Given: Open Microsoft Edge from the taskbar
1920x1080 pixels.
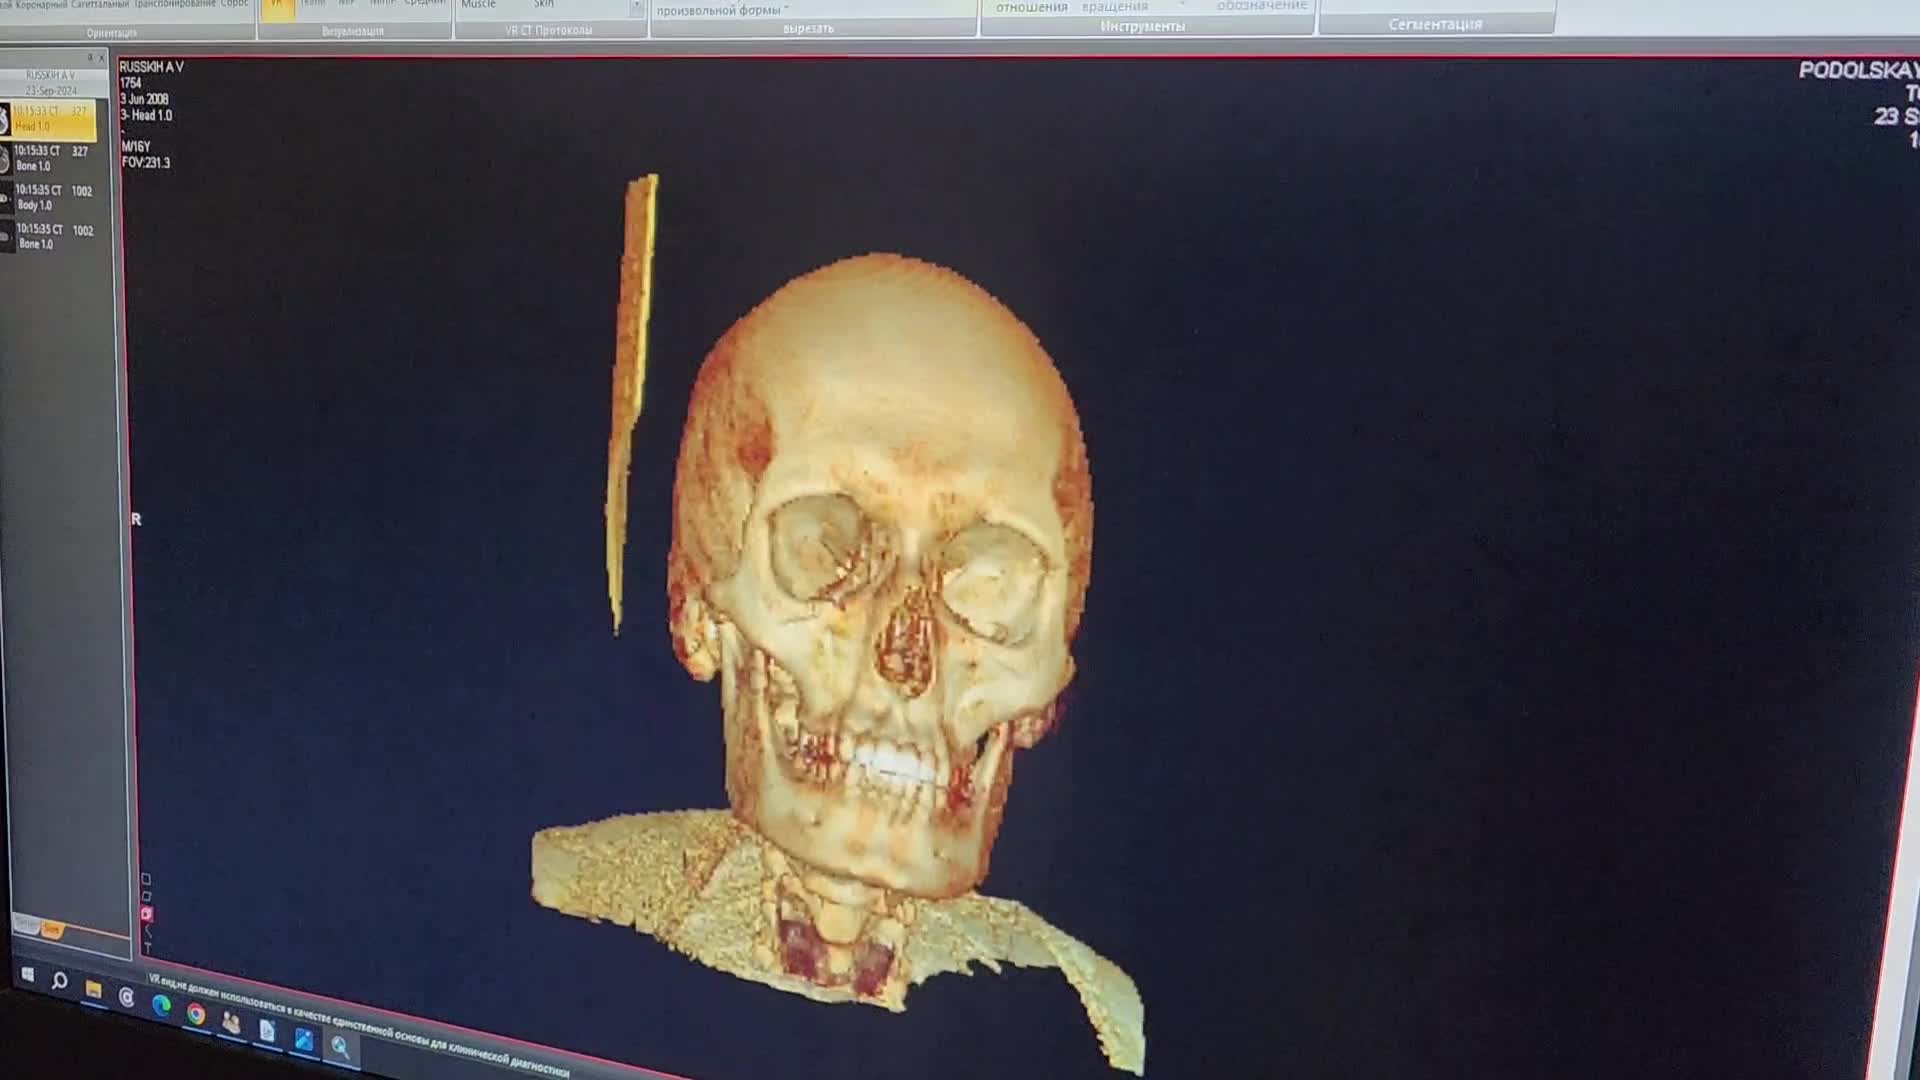Looking at the screenshot, I should [x=161, y=1005].
